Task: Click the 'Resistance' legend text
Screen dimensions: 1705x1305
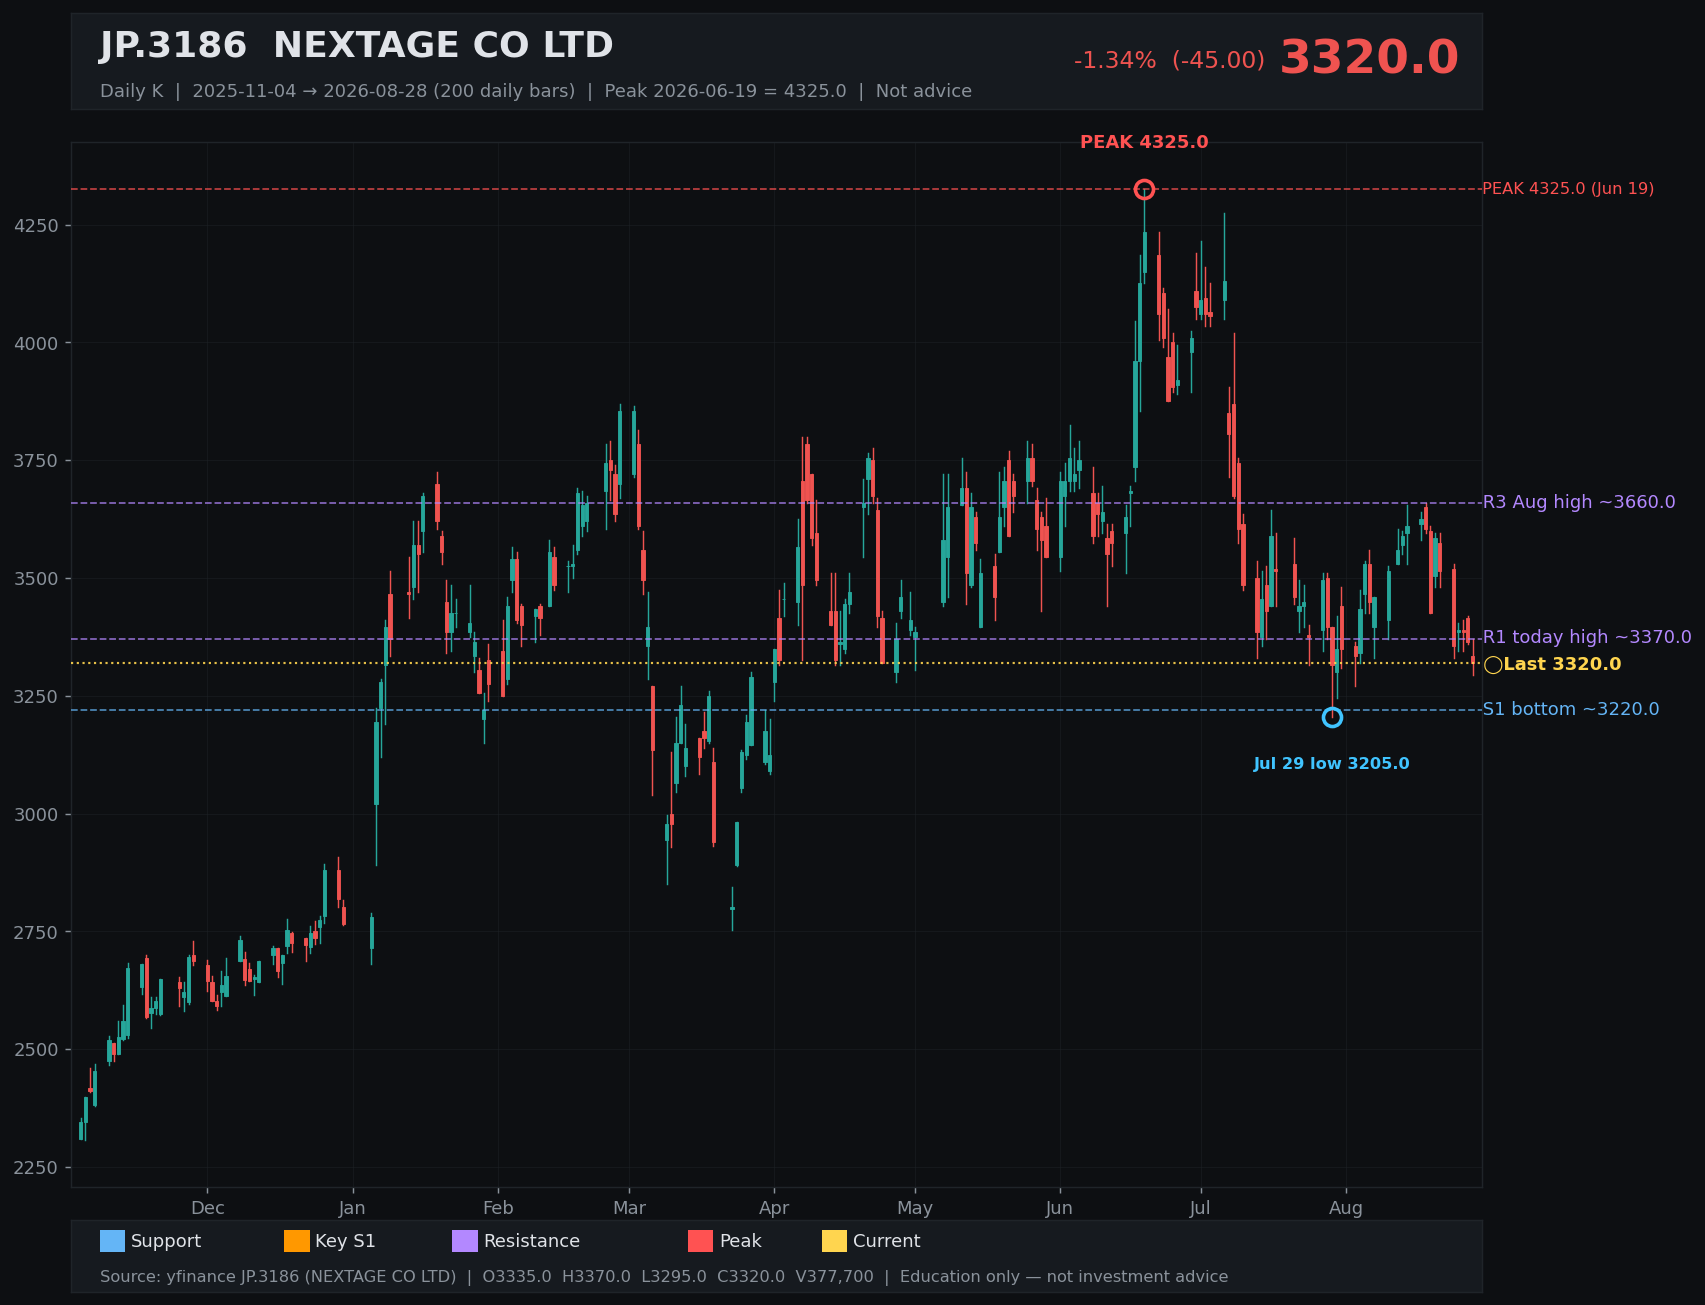Action: coord(532,1241)
